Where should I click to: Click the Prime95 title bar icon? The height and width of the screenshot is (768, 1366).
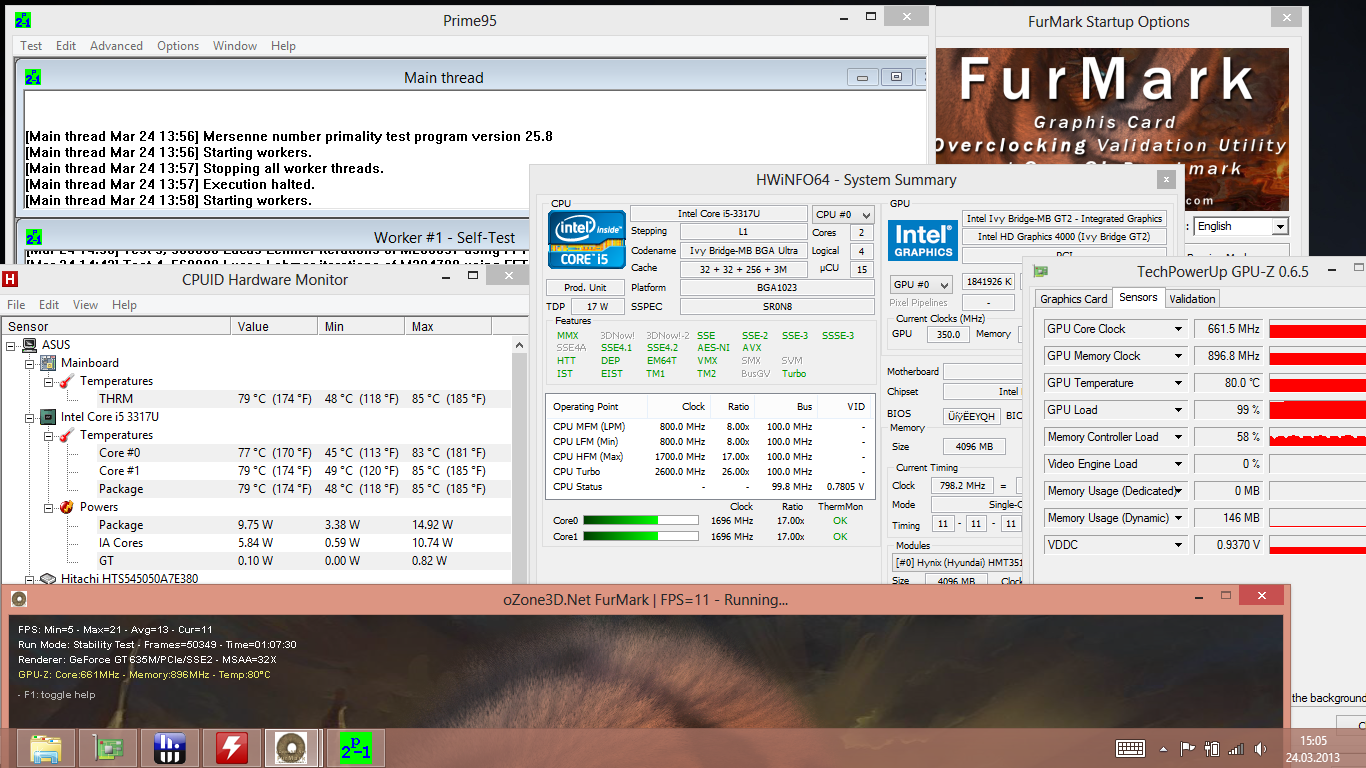23,20
